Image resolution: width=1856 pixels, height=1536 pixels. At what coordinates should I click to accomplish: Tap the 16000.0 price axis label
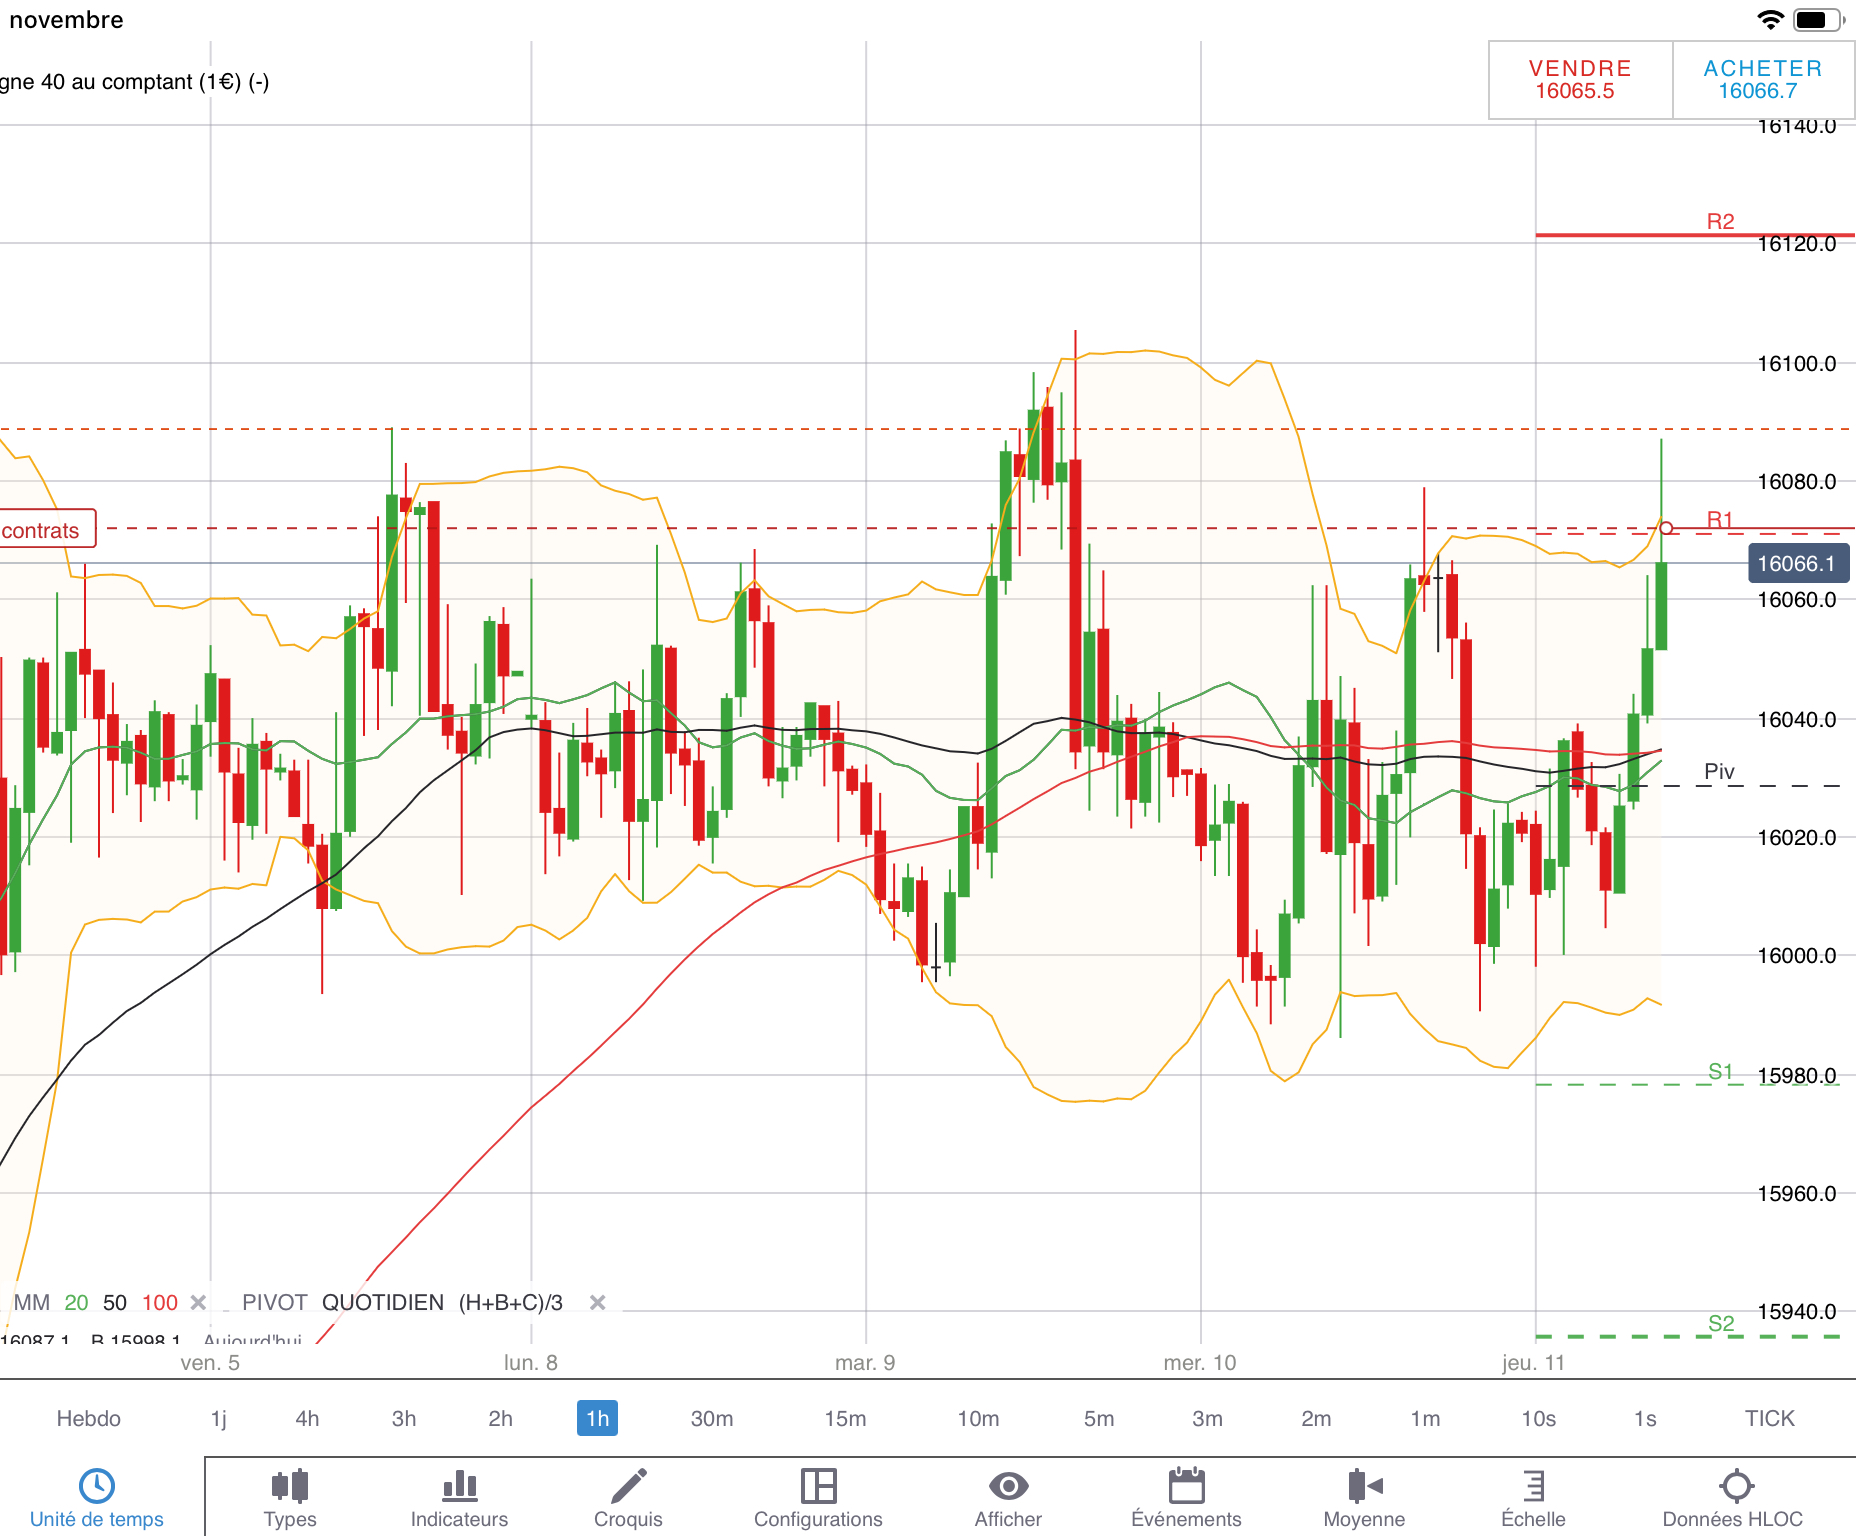[x=1797, y=955]
